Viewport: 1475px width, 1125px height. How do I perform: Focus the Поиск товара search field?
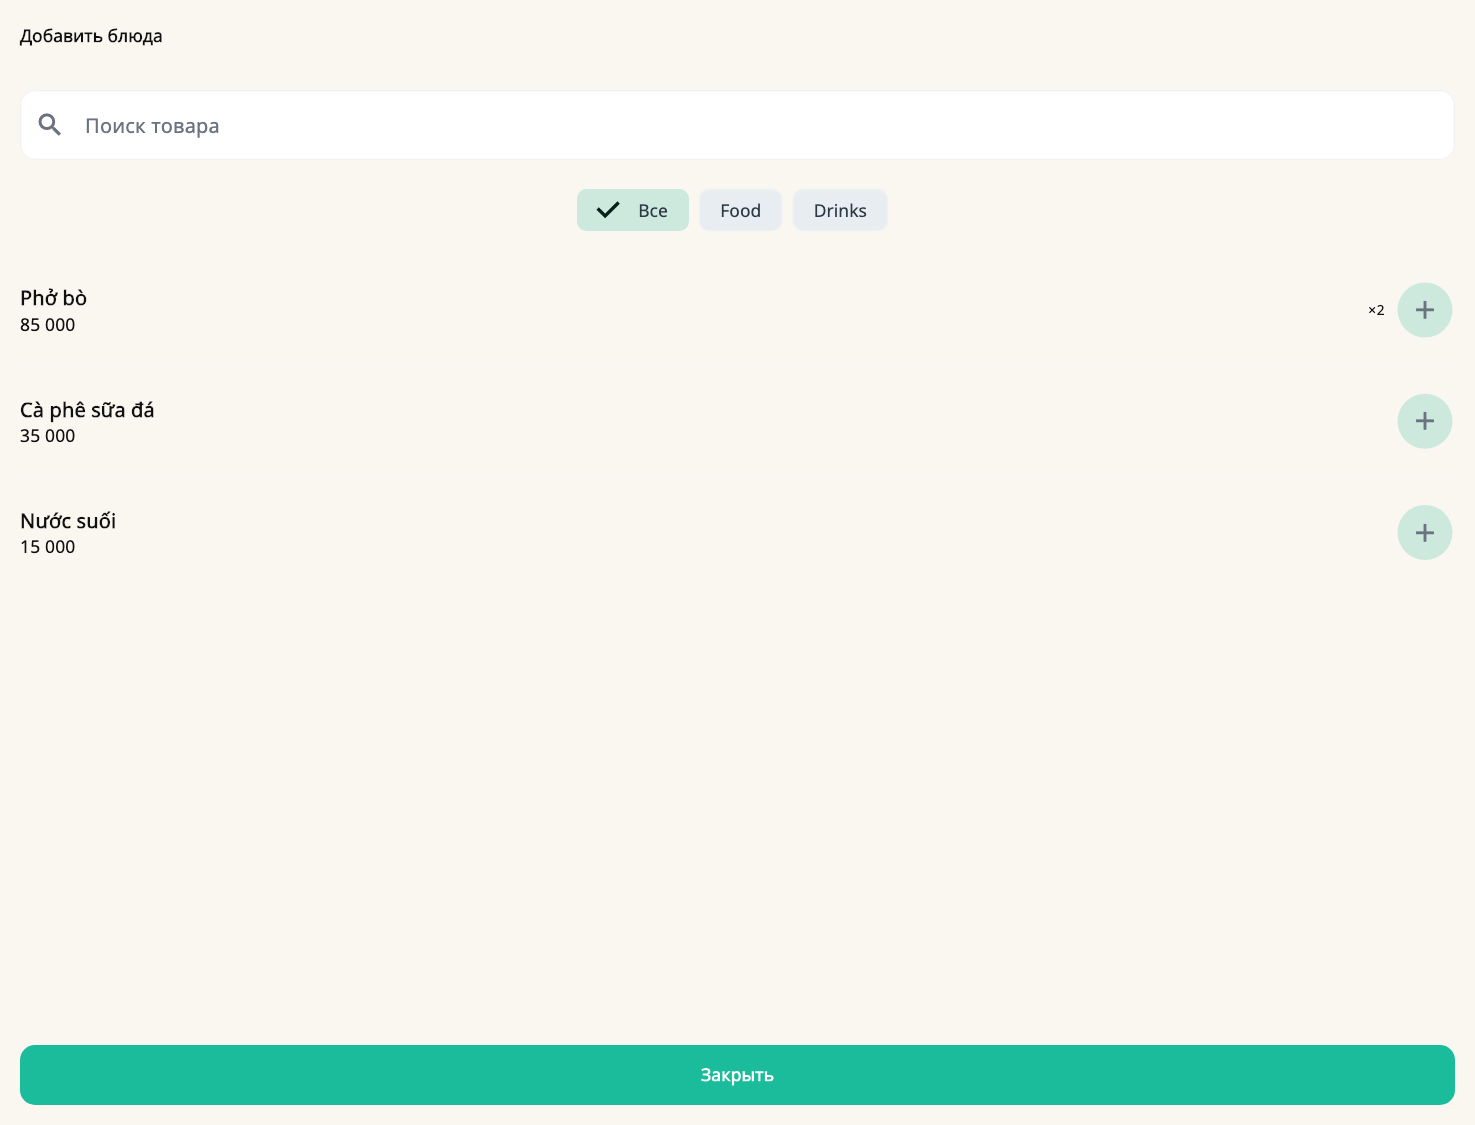click(x=737, y=125)
